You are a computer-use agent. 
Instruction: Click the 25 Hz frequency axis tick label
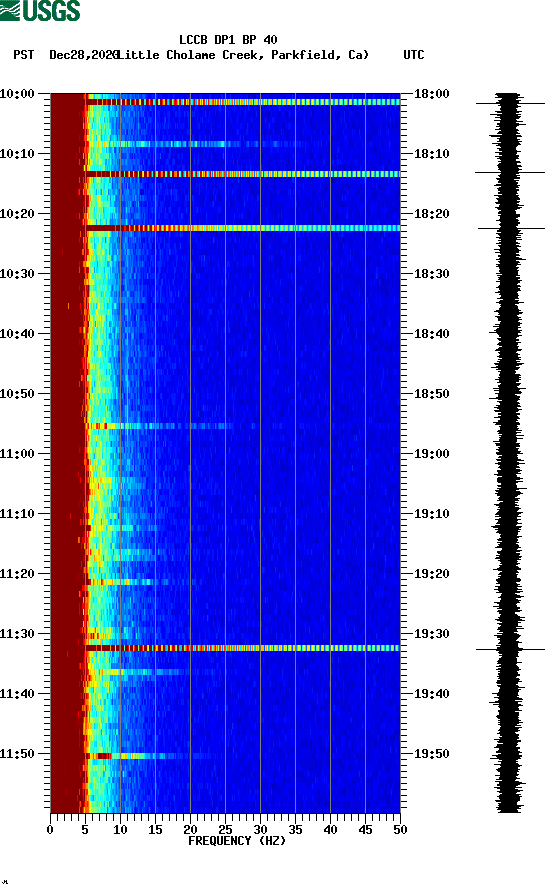[225, 830]
